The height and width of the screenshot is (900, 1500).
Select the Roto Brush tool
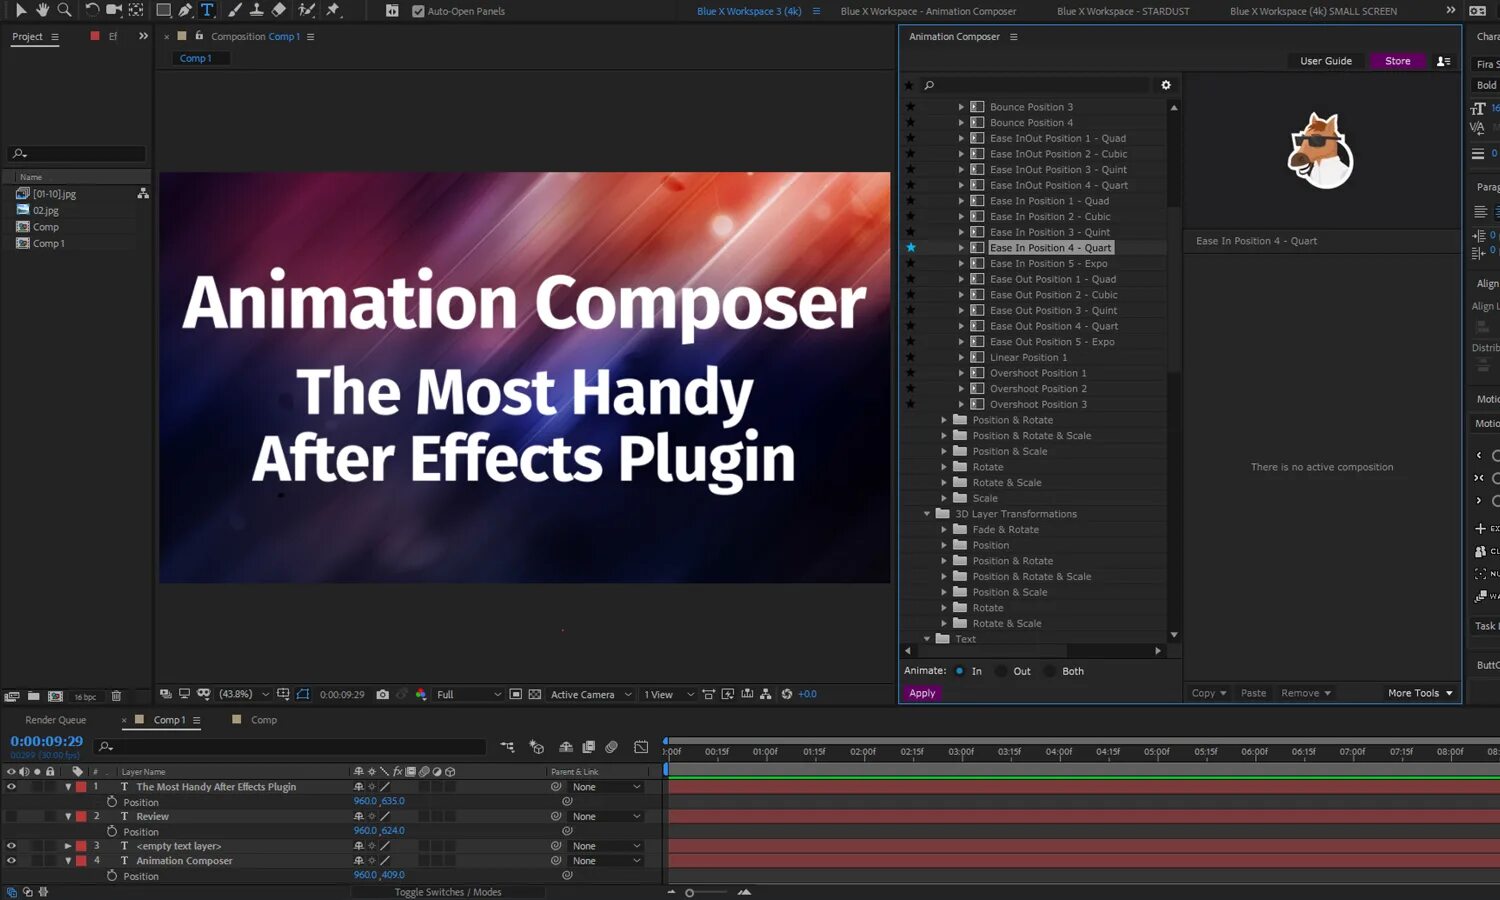tap(307, 10)
